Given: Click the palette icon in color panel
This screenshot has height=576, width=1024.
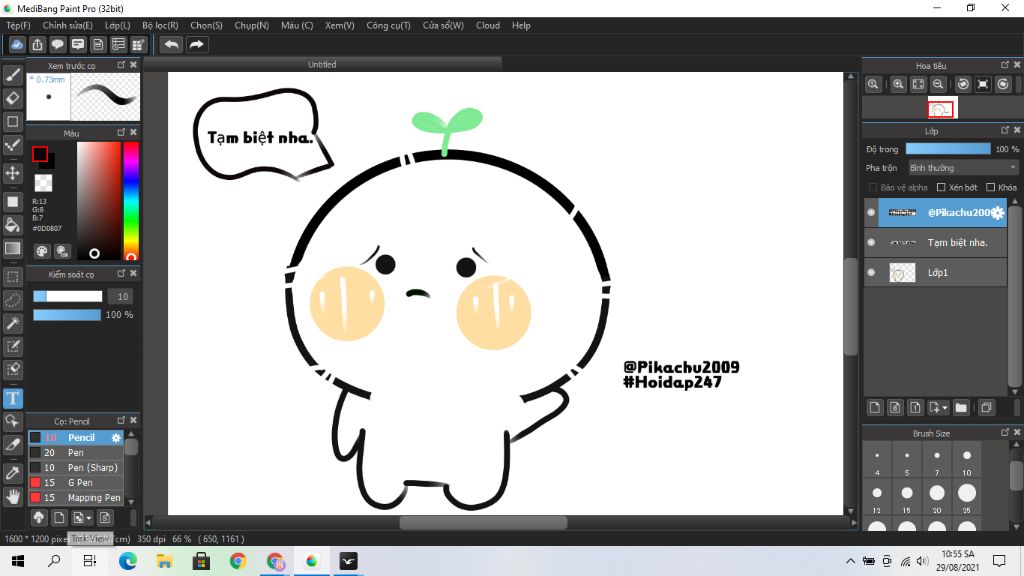Looking at the screenshot, I should (x=42, y=251).
